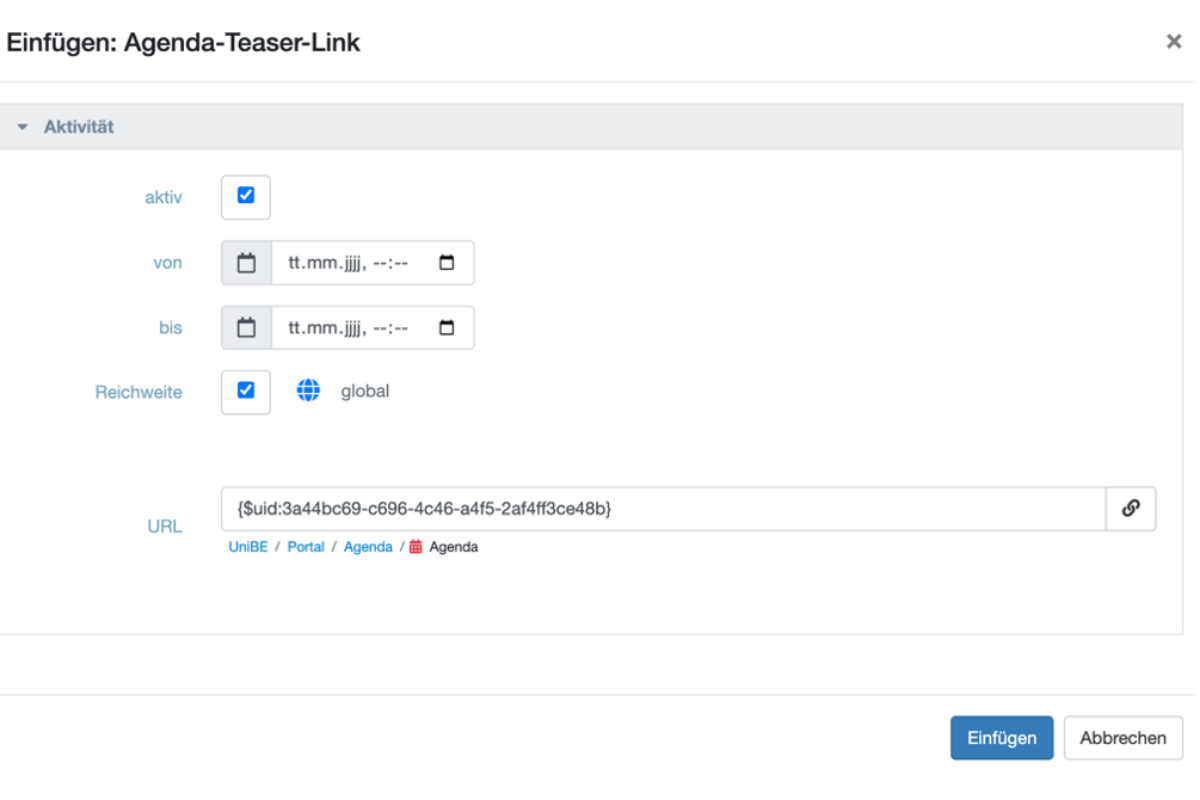Click the Abbrechen button
The image size is (1200, 800).
pyautogui.click(x=1123, y=738)
